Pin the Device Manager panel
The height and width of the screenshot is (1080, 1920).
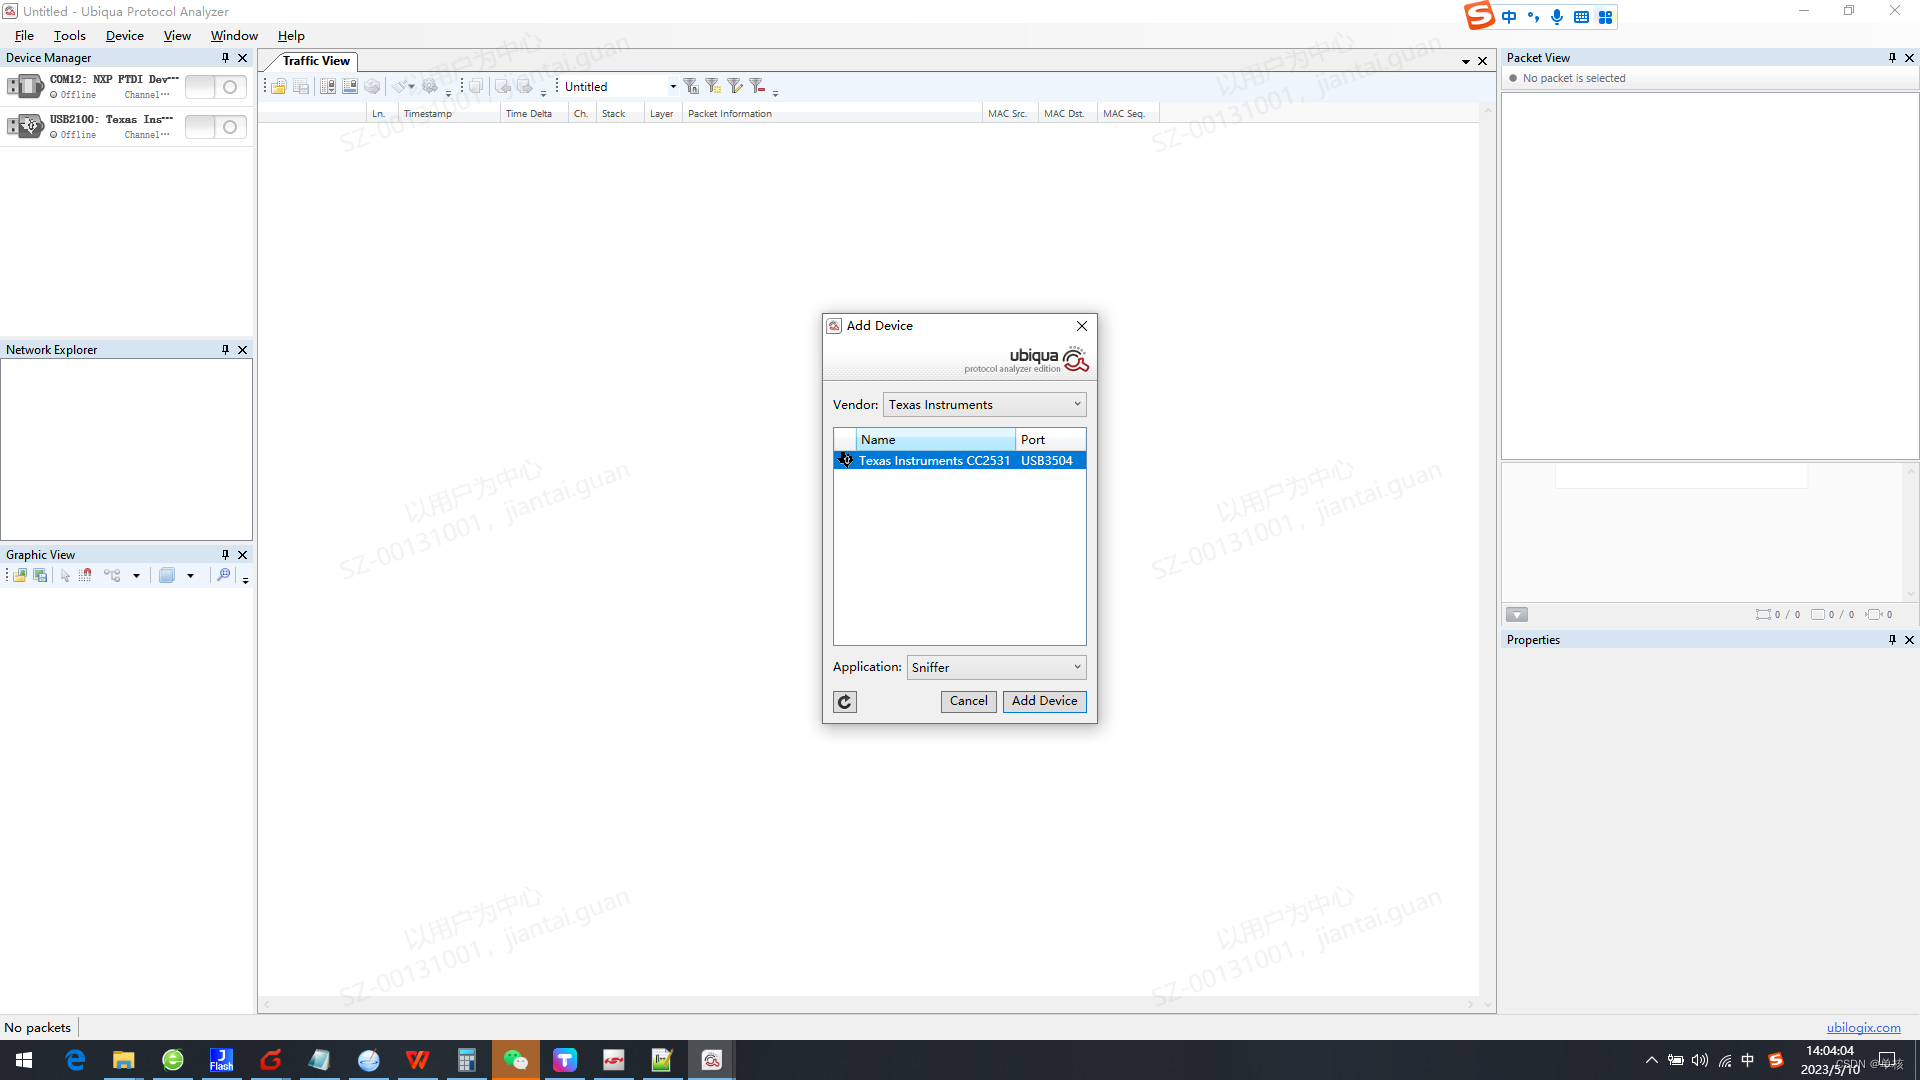tap(225, 58)
